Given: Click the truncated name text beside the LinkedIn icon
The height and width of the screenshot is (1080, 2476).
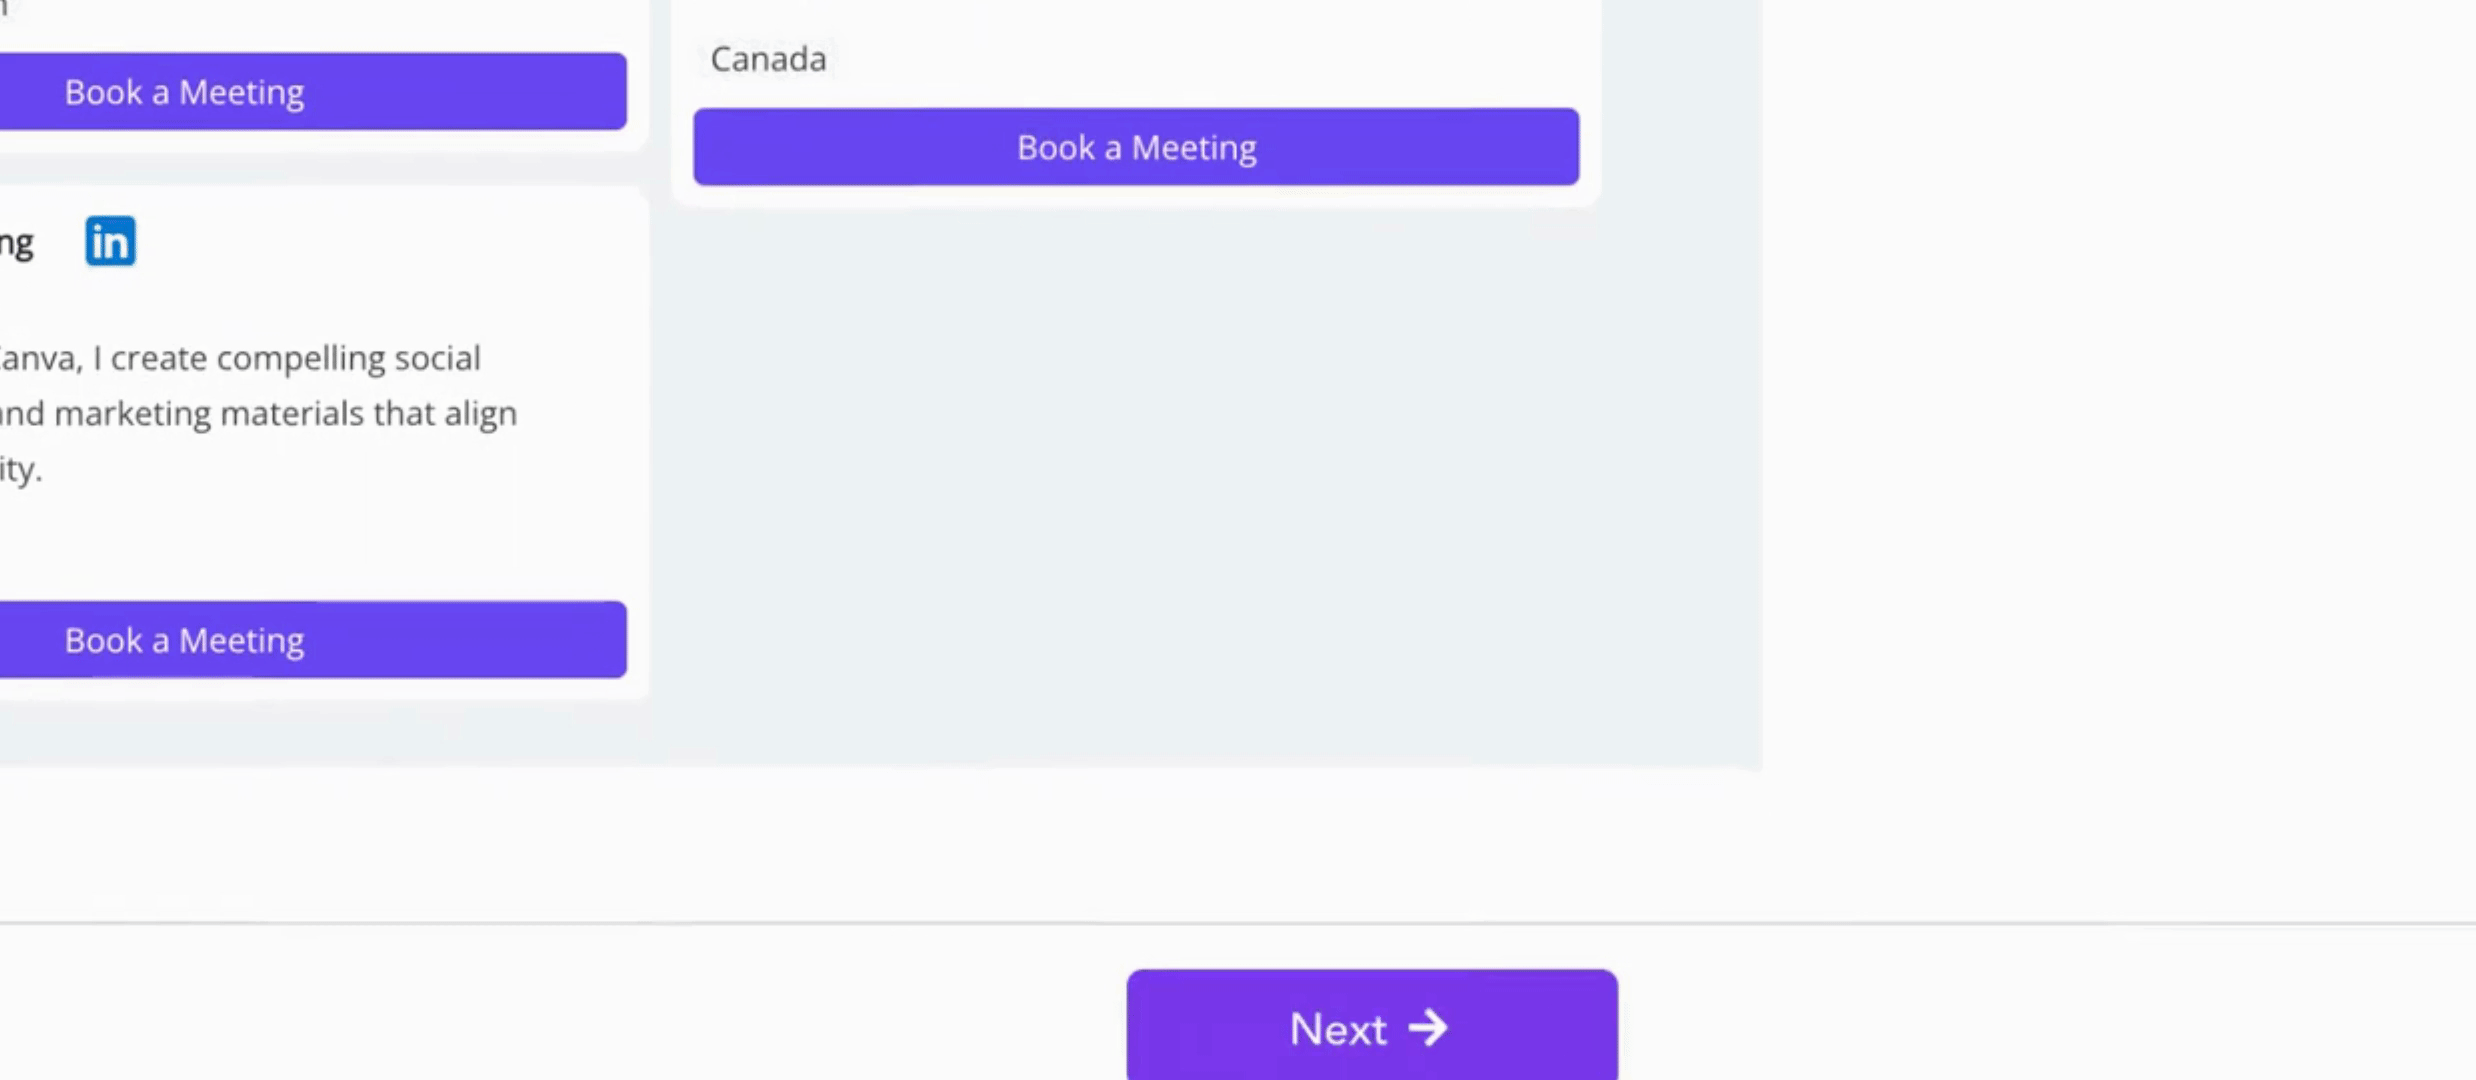Looking at the screenshot, I should click(x=17, y=243).
